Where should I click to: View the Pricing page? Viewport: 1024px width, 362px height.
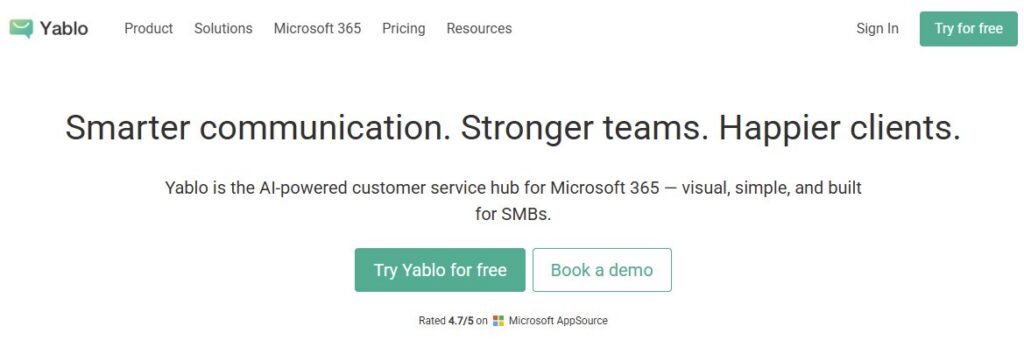click(404, 29)
